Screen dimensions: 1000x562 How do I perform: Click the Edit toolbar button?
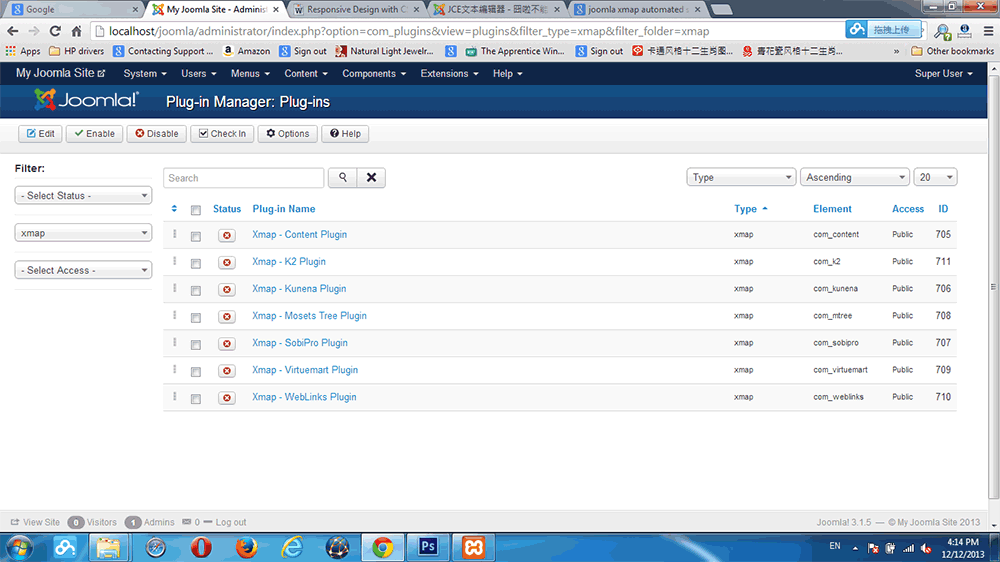tap(40, 133)
